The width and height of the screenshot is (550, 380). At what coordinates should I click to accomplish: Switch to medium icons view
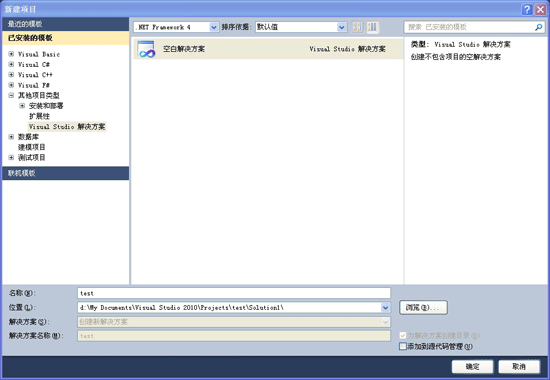[373, 27]
